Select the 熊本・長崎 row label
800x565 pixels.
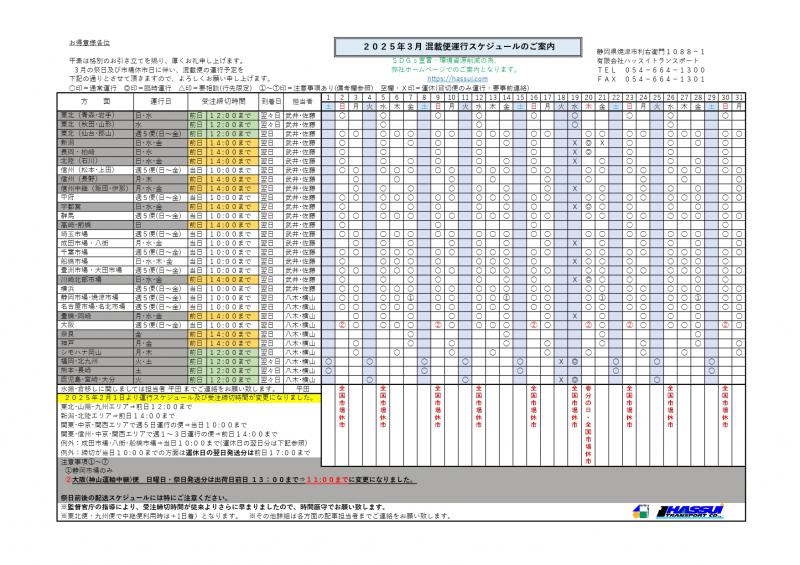[95, 371]
